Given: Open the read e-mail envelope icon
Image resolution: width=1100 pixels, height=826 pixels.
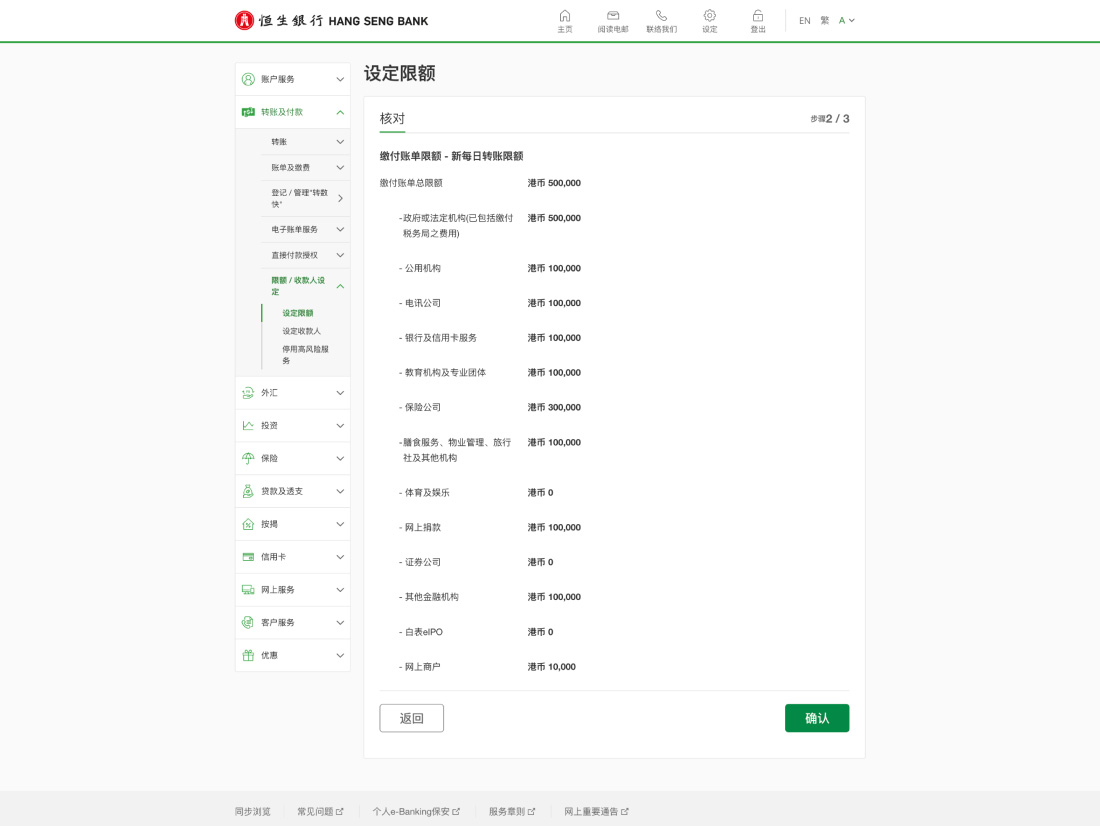Looking at the screenshot, I should pyautogui.click(x=613, y=16).
